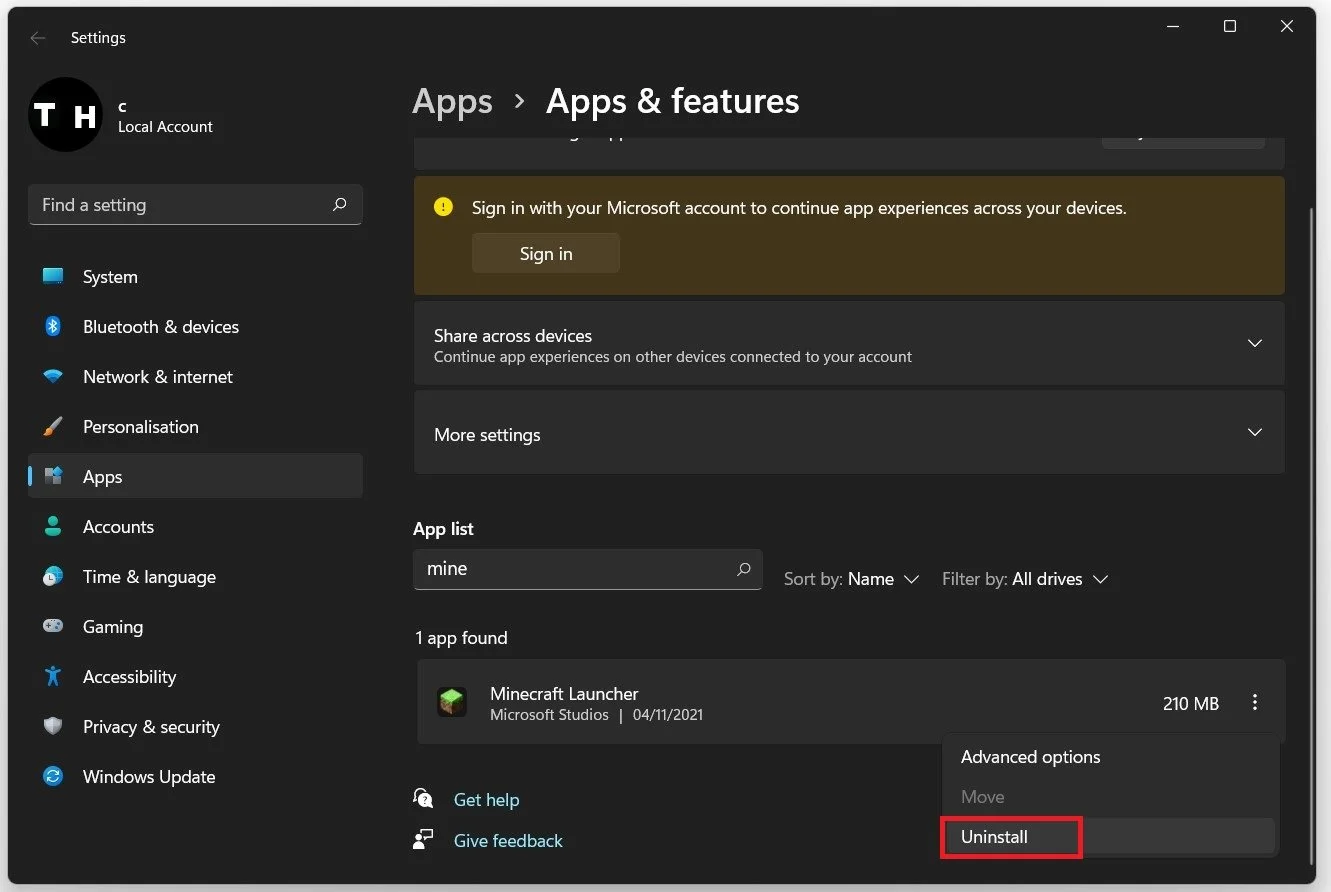Screen dimensions: 1331x892
Task: Expand the Share across devices section
Action: 1254,343
